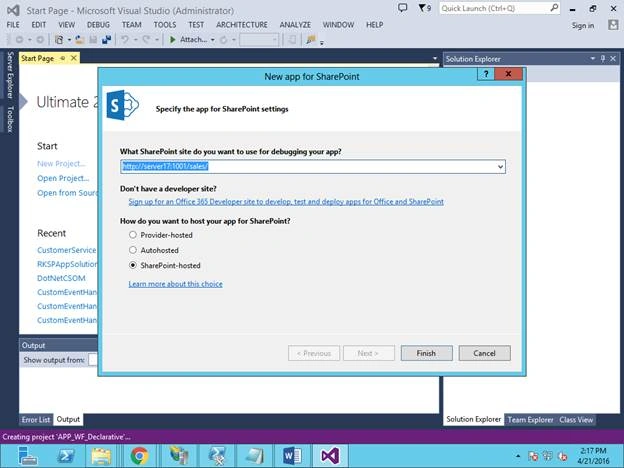Click the Open Project link on Start Page
Image resolution: width=624 pixels, height=468 pixels.
point(63,178)
